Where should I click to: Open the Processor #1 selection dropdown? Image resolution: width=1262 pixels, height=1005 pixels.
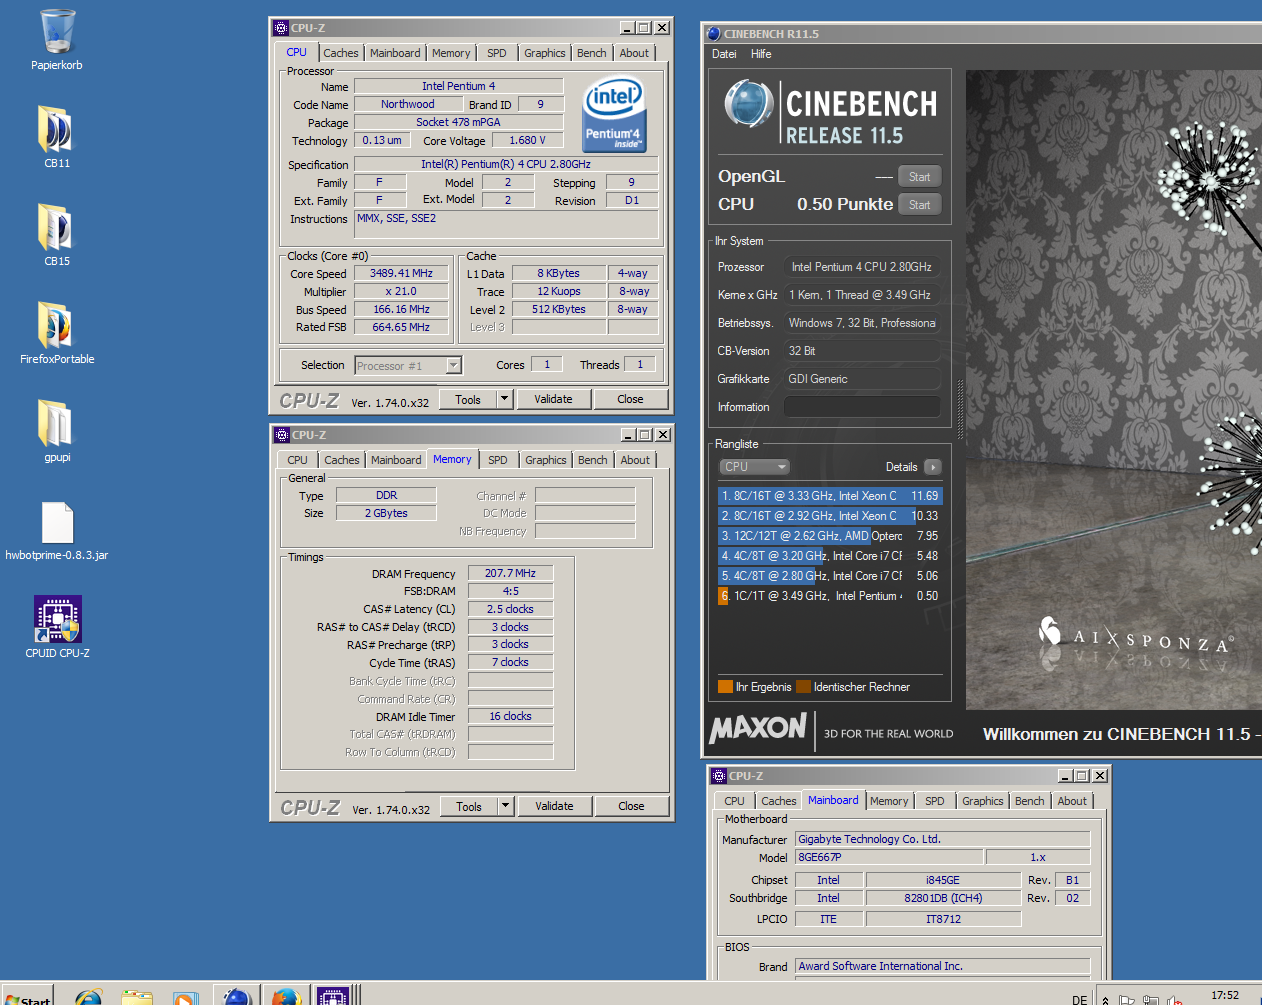click(408, 366)
